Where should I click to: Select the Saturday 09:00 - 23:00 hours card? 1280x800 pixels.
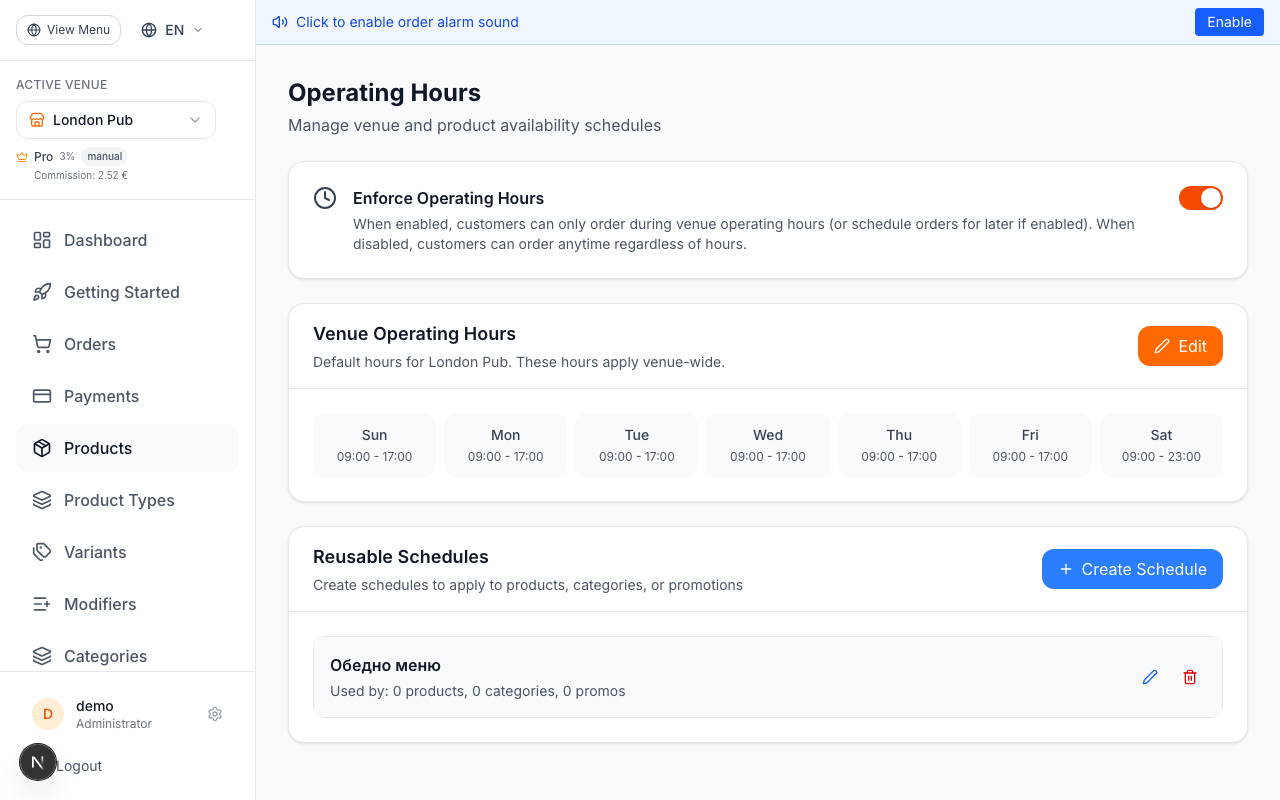1161,444
